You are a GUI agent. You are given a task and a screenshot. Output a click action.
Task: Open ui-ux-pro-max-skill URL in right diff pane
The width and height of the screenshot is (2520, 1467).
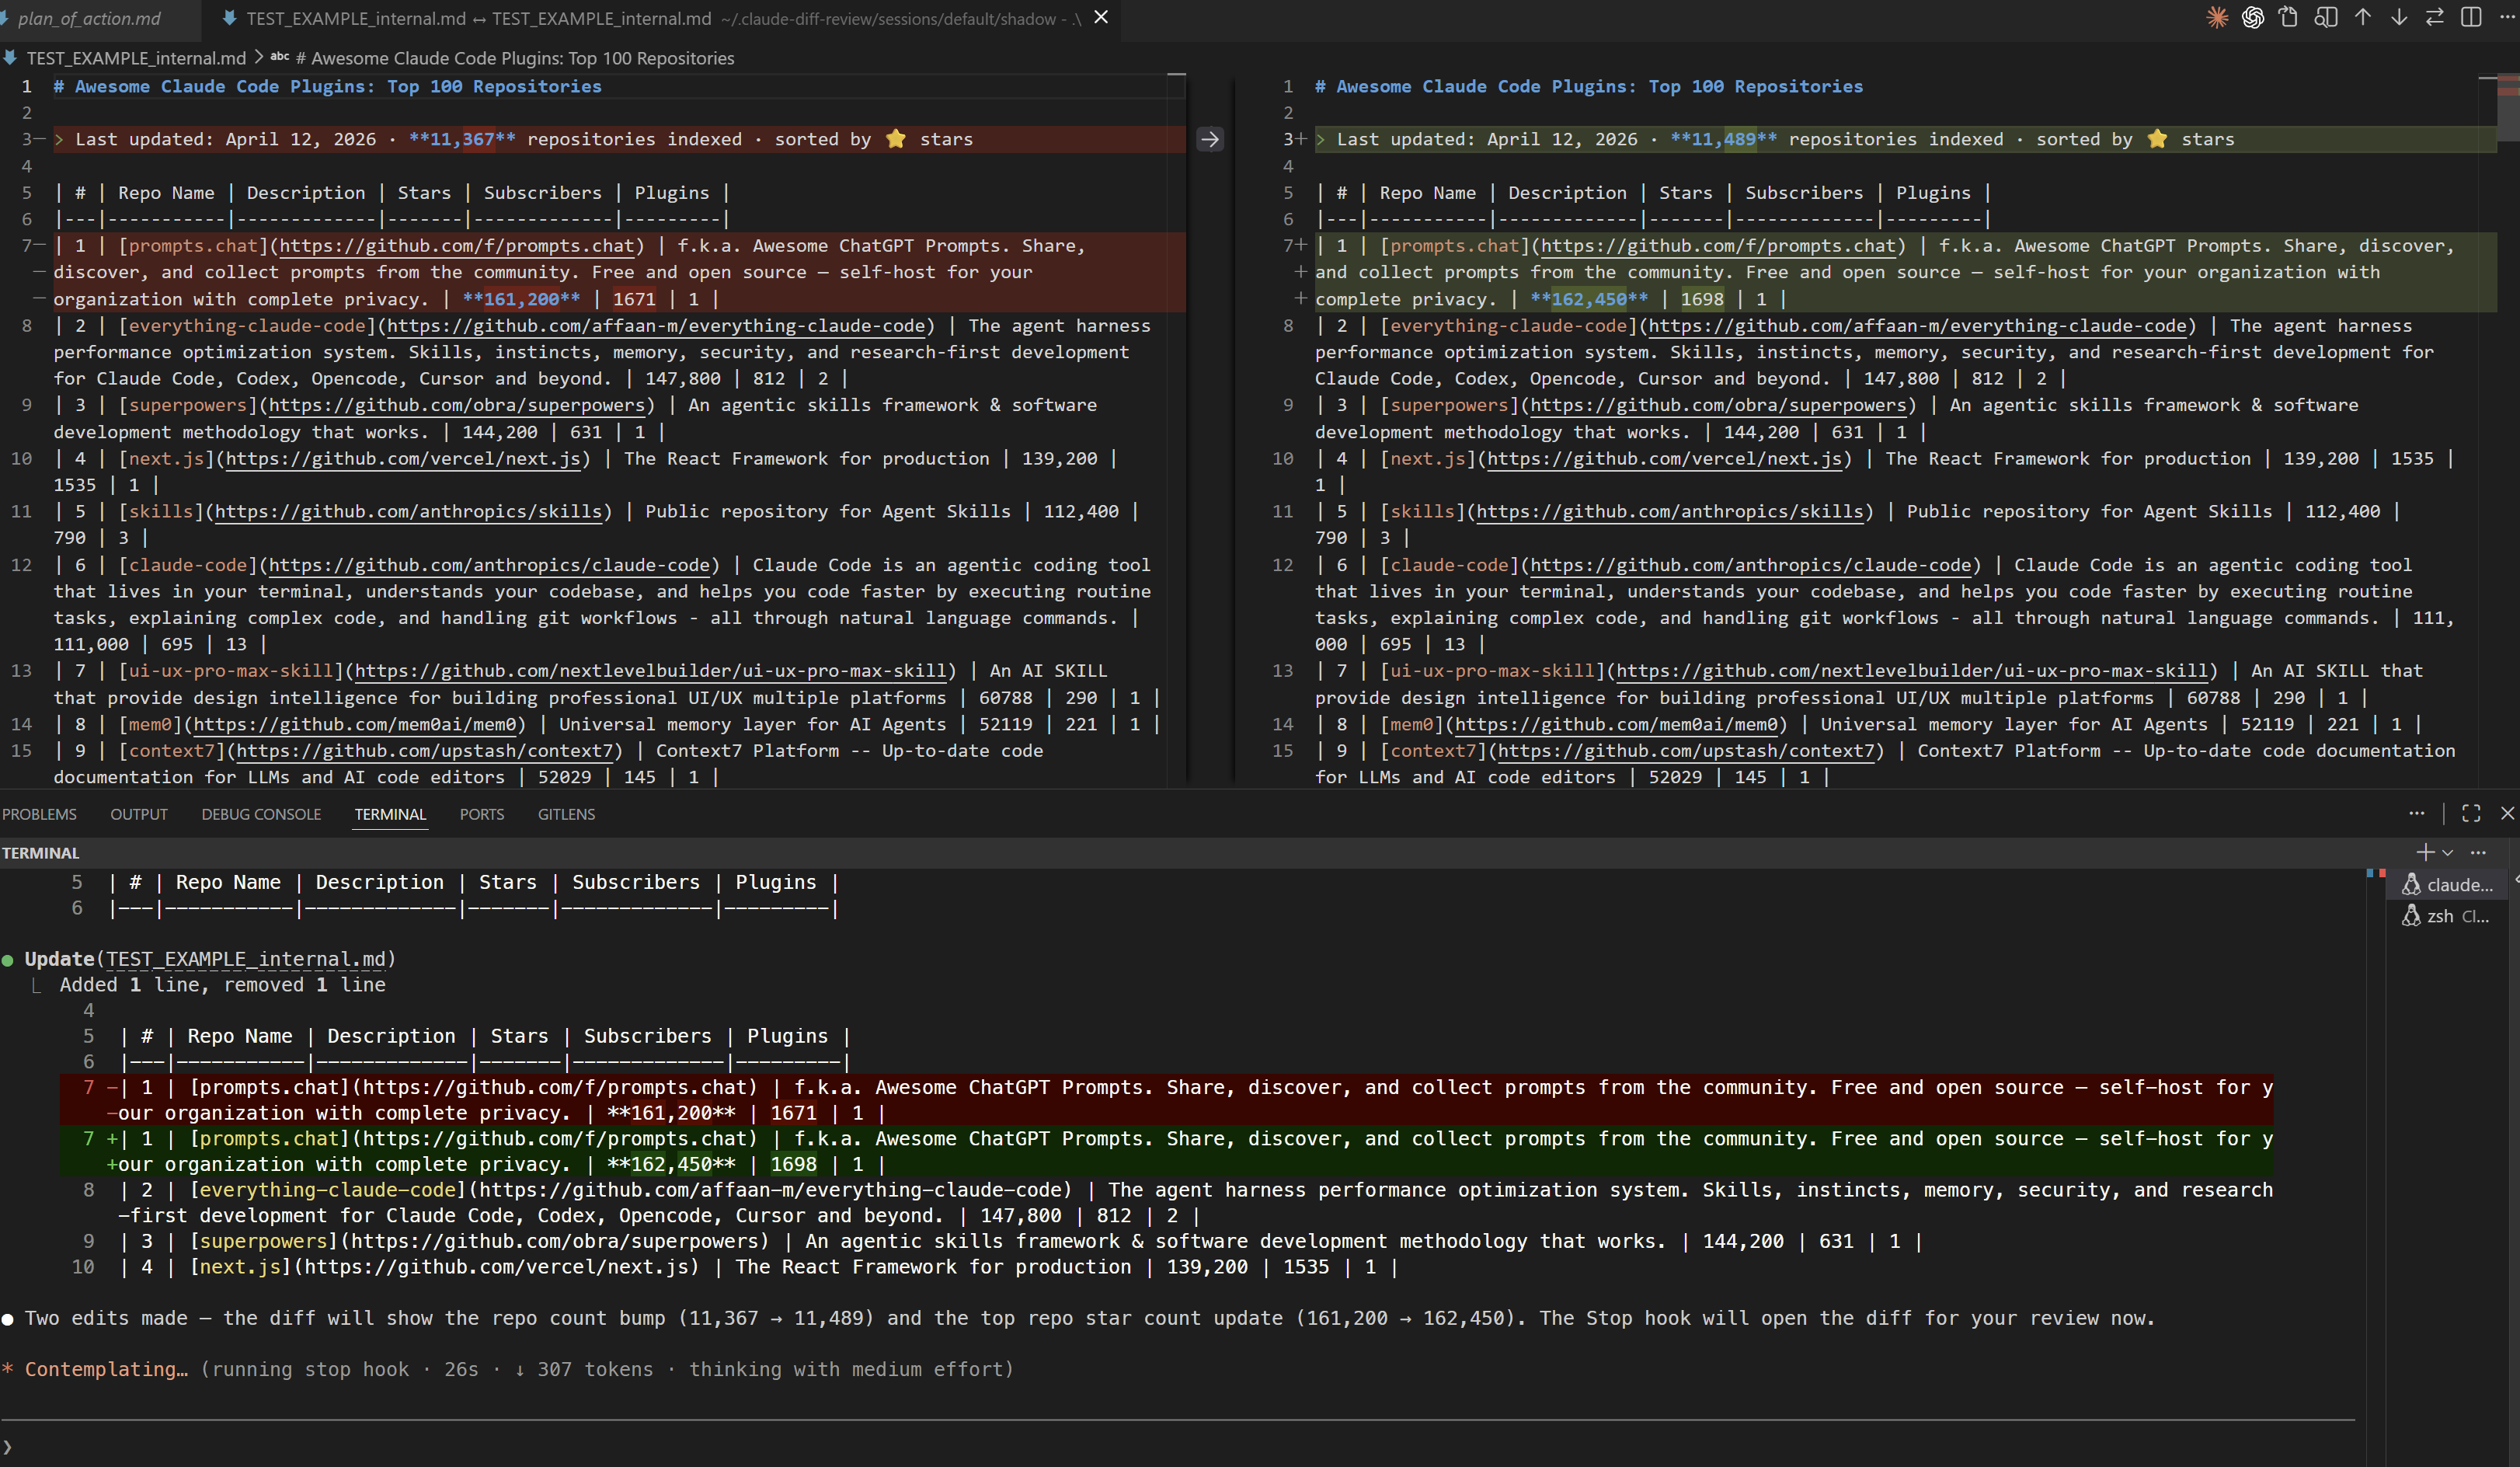(1912, 671)
